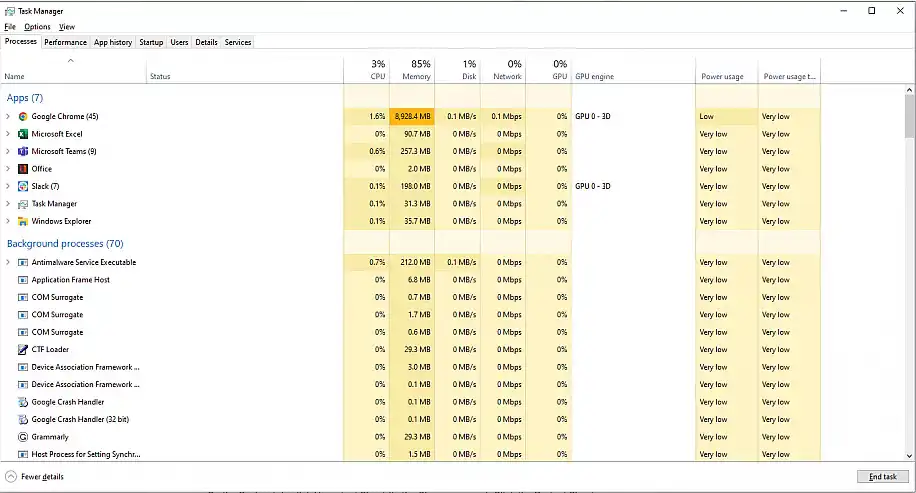Click the scrollbar down arrow
This screenshot has width=916, height=493.
909,456
